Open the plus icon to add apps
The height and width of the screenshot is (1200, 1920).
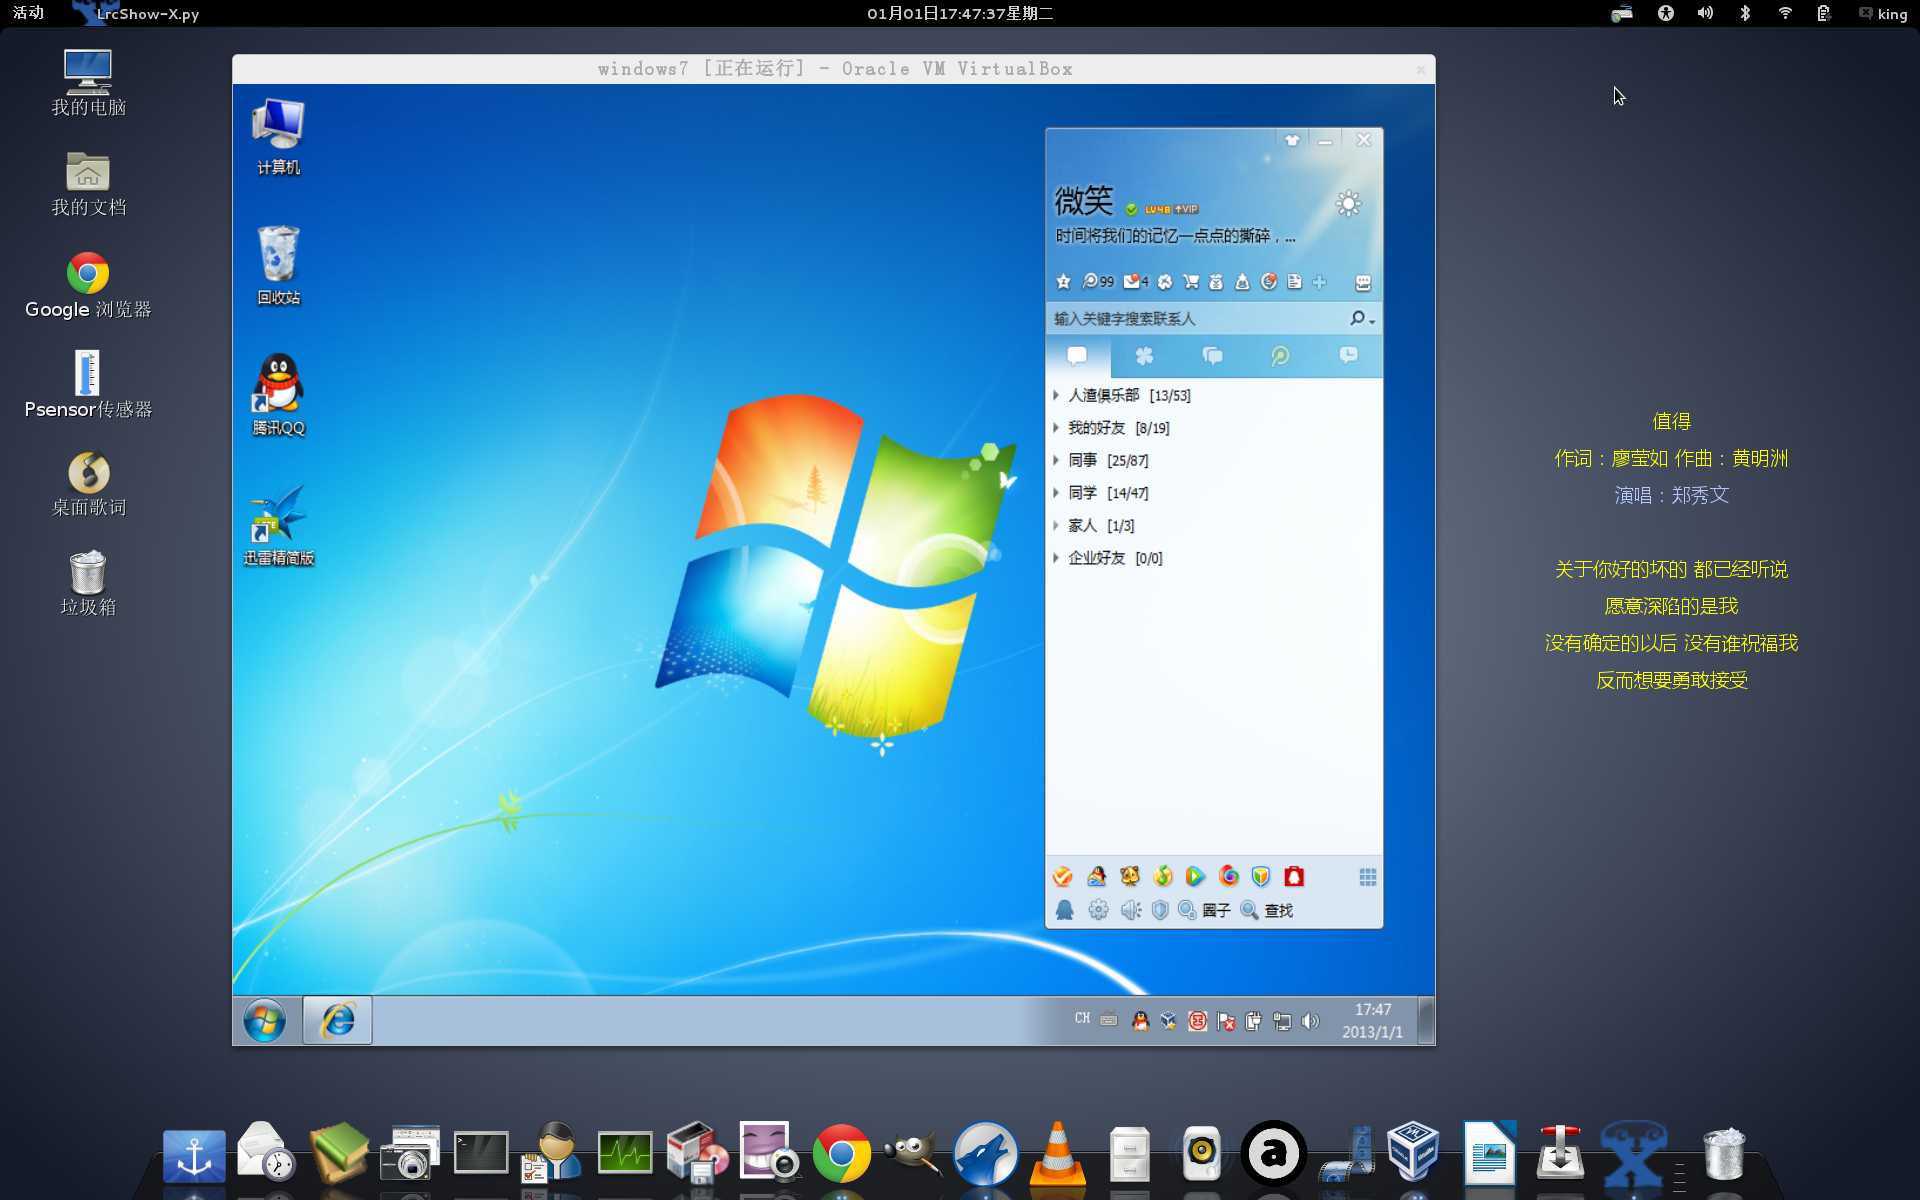pyautogui.click(x=1319, y=282)
